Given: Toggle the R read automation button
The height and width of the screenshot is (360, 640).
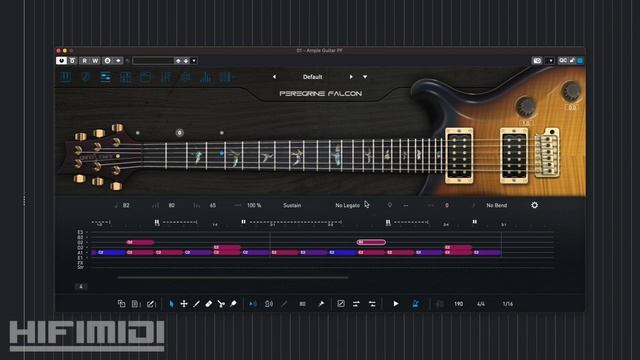Looking at the screenshot, I should coord(84,60).
